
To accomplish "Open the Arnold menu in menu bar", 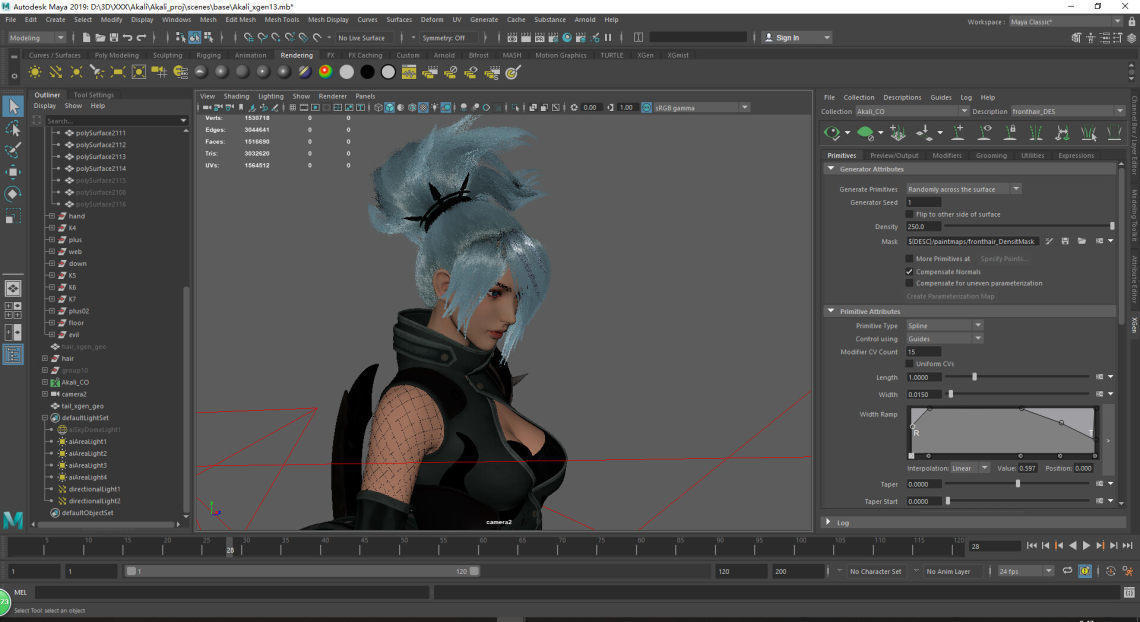I will (585, 20).
